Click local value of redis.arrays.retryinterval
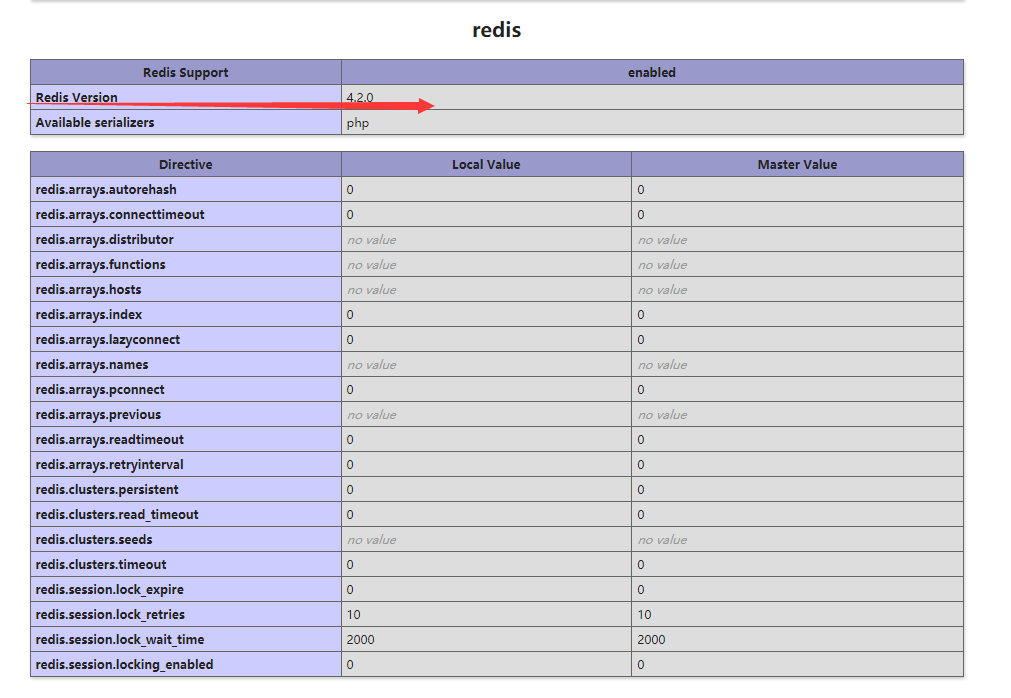This screenshot has width=1011, height=698. pyautogui.click(x=350, y=465)
